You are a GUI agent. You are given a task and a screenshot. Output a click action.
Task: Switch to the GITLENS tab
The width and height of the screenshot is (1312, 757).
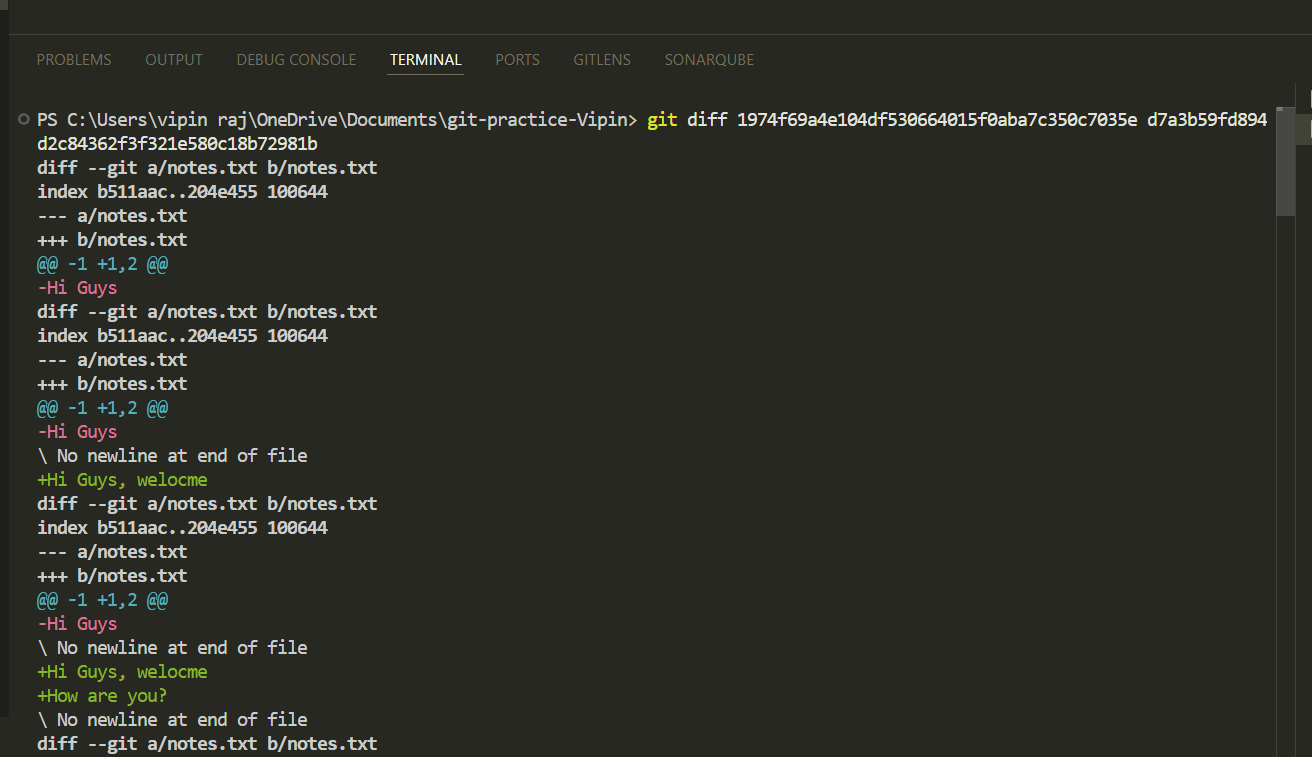pyautogui.click(x=602, y=60)
